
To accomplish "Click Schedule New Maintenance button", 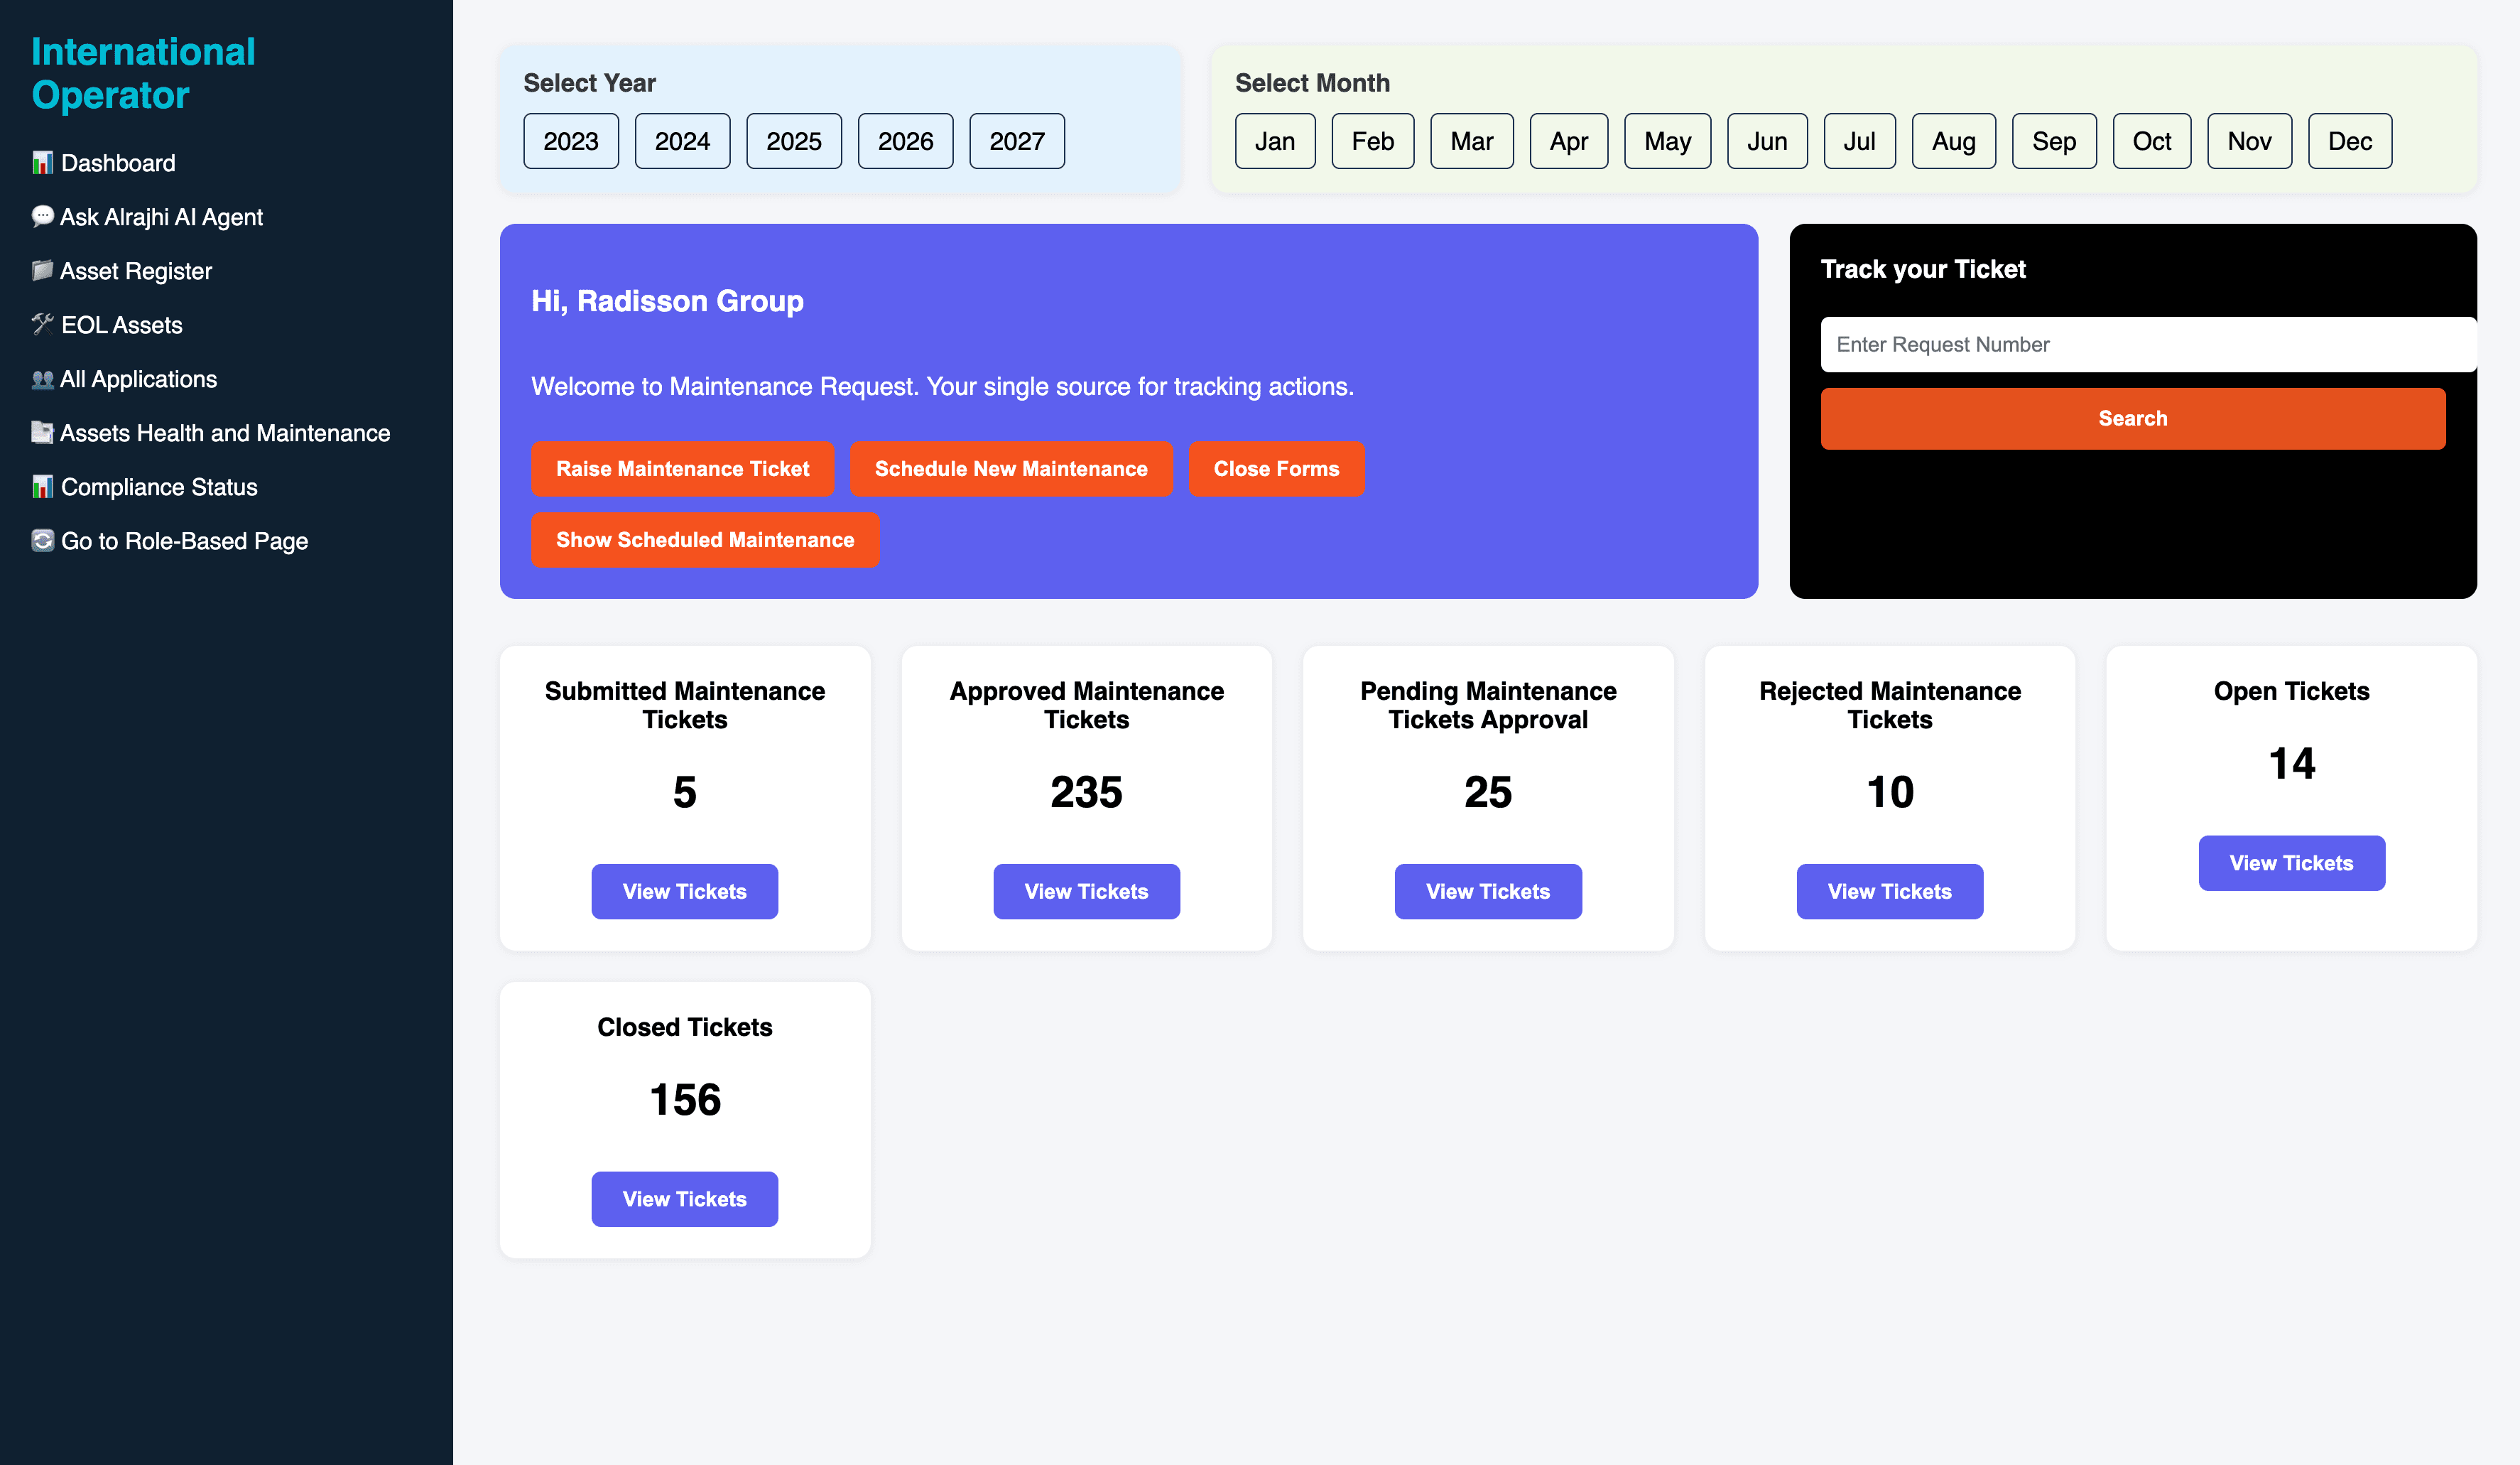I will click(x=1011, y=469).
